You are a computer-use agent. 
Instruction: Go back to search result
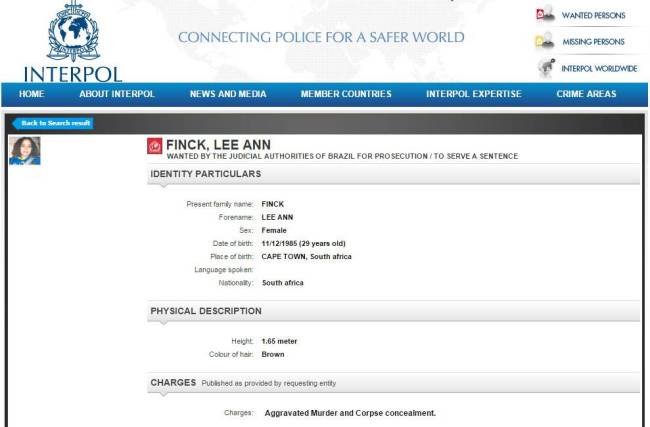click(53, 123)
